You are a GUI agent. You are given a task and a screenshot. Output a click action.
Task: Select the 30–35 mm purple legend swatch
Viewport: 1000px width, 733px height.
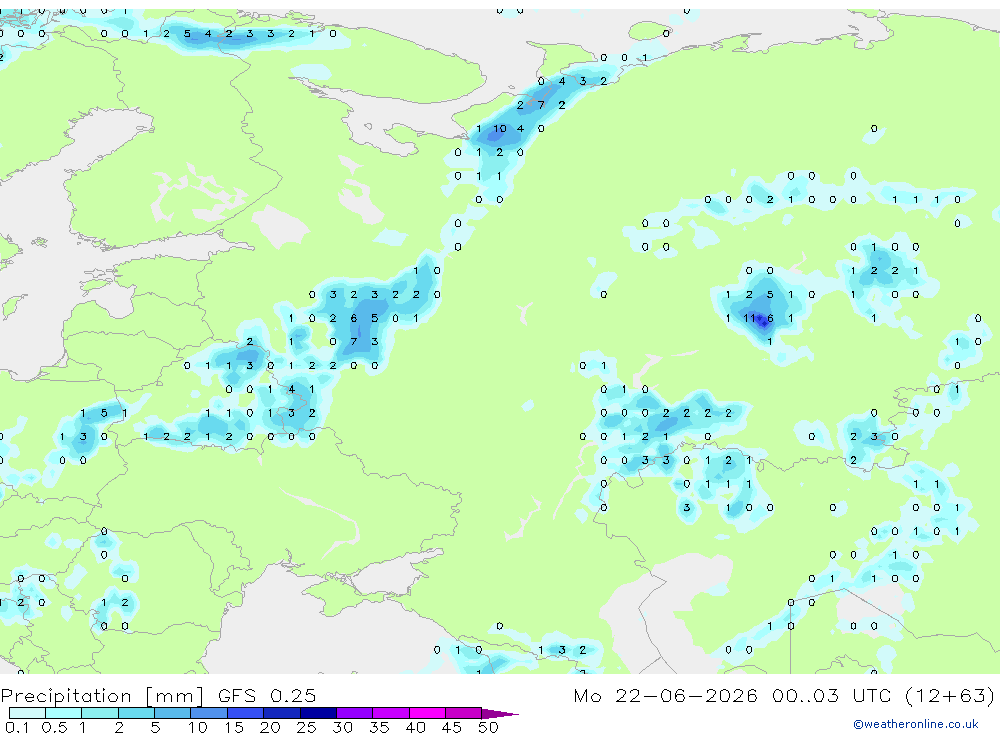pos(355,713)
